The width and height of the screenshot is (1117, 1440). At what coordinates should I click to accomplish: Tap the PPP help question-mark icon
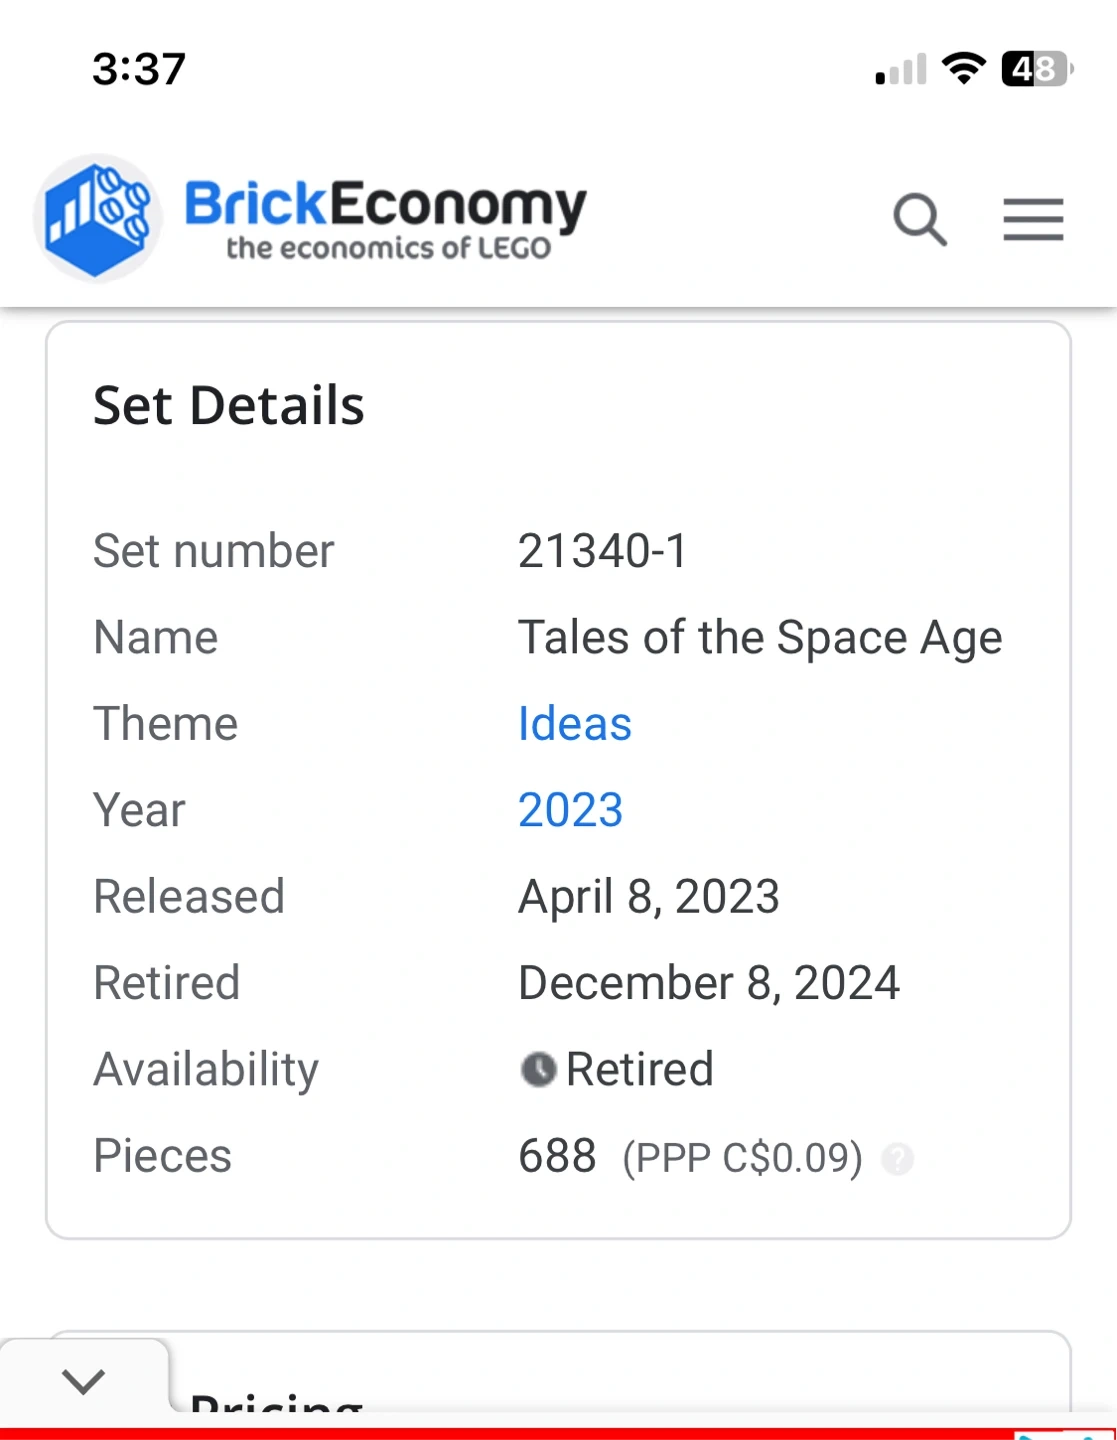point(897,1159)
